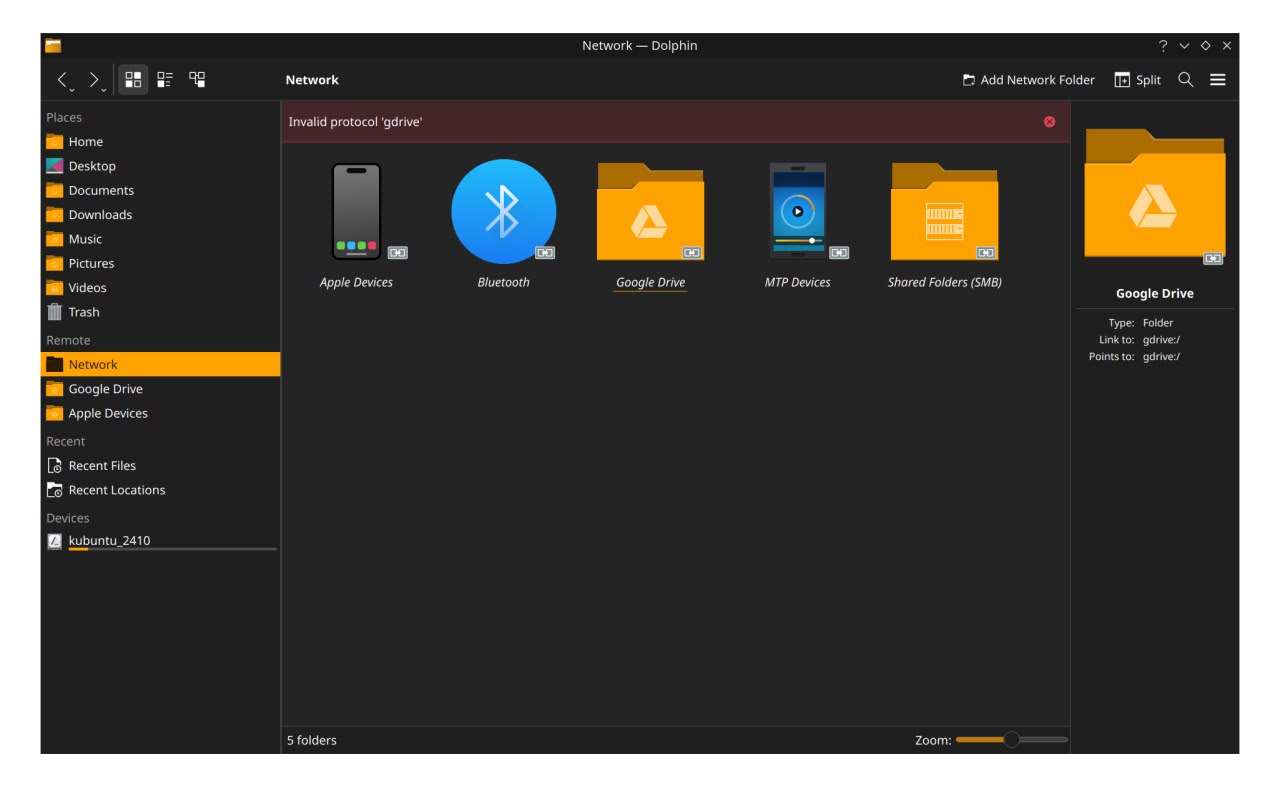Image resolution: width=1280 pixels, height=802 pixels.
Task: Open the search magnifier
Action: point(1185,80)
